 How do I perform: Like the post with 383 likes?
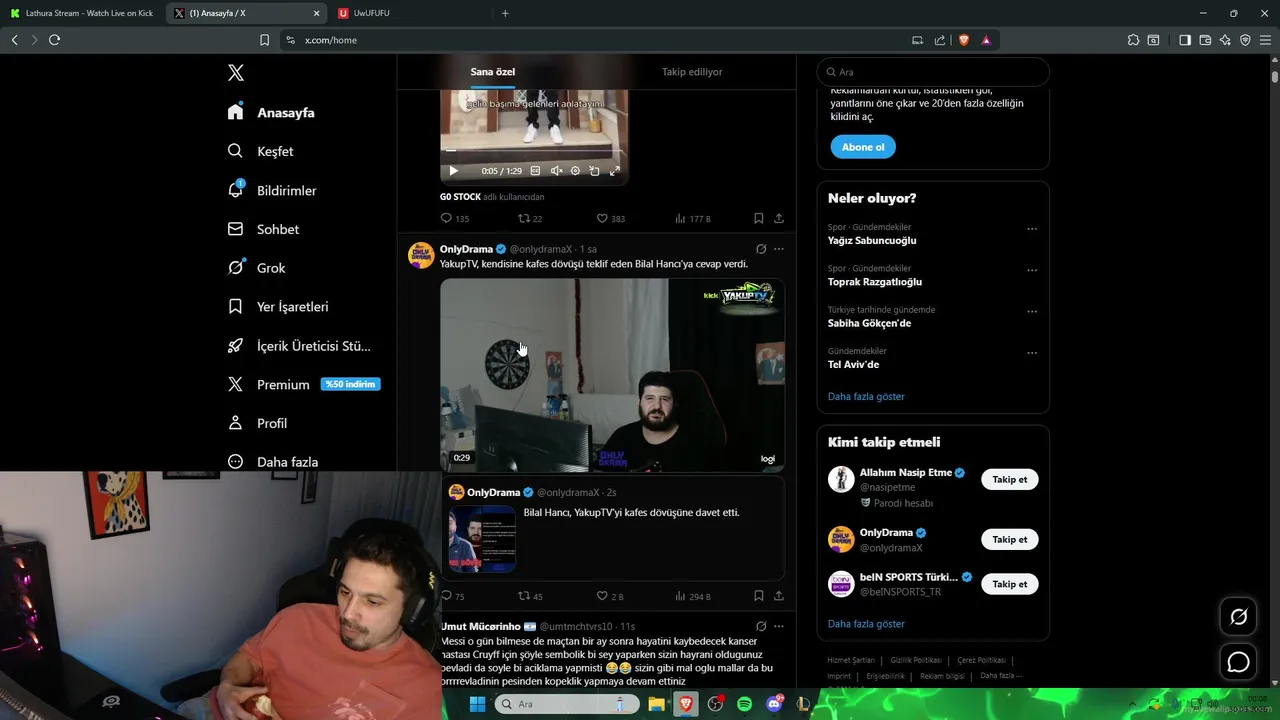coord(610,218)
